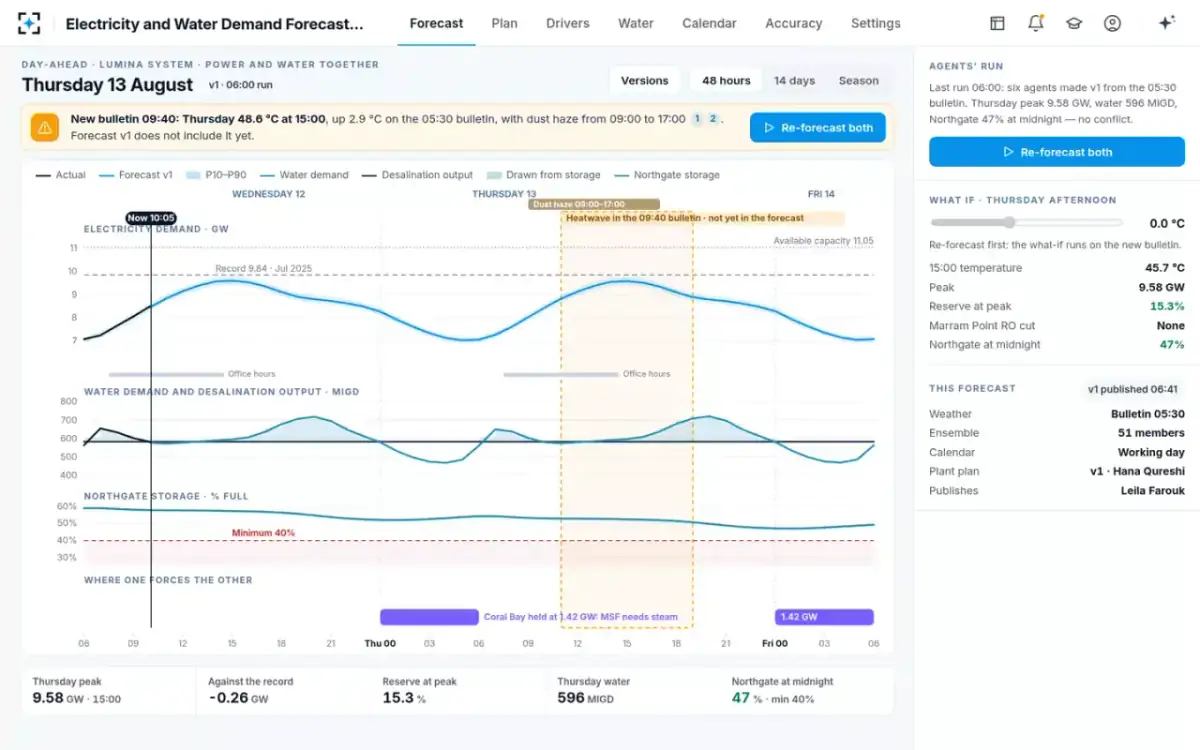Click Re-forecast both in Agents' run panel
1200x750 pixels.
point(1057,152)
